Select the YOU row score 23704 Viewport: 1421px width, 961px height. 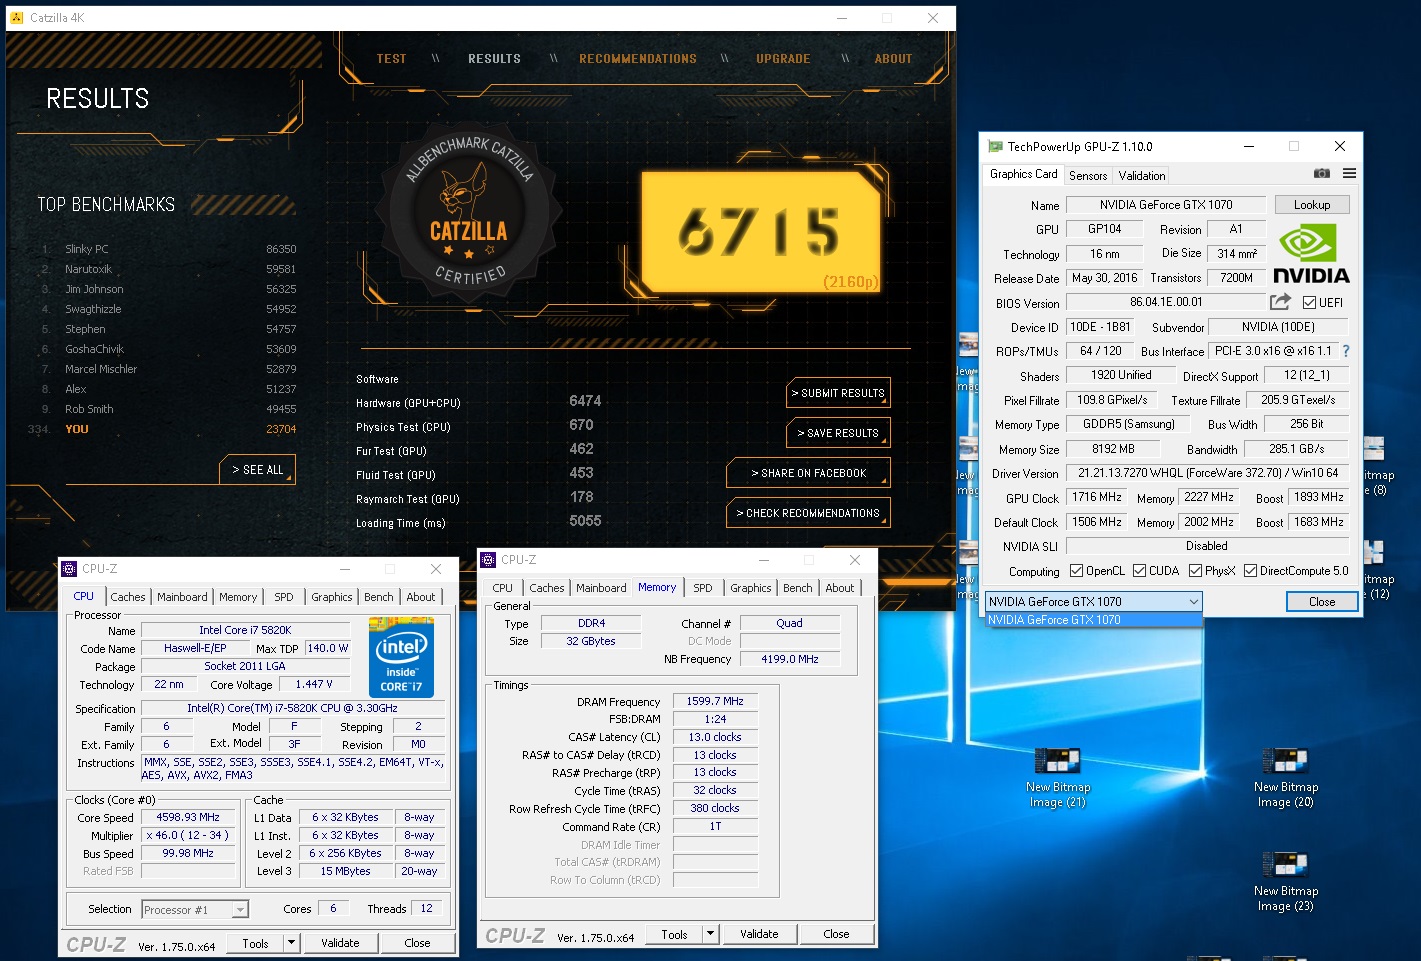point(281,429)
